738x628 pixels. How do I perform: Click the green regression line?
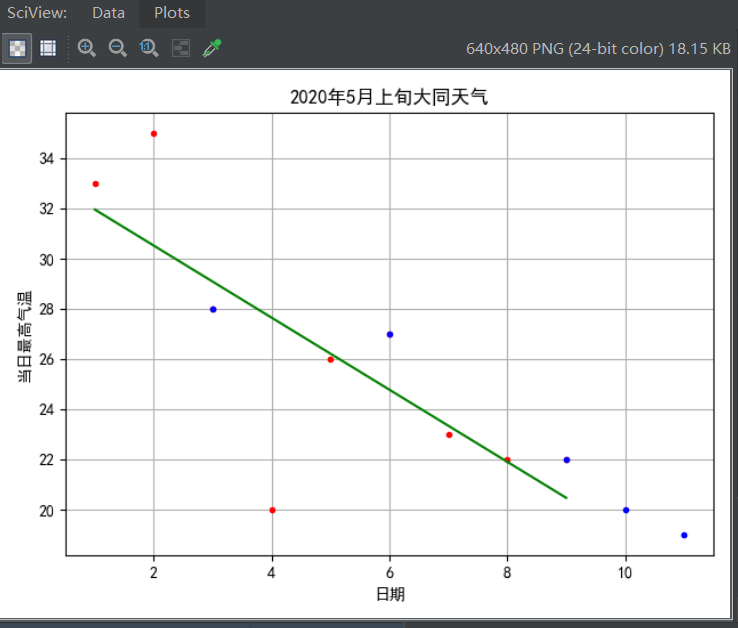click(x=330, y=354)
